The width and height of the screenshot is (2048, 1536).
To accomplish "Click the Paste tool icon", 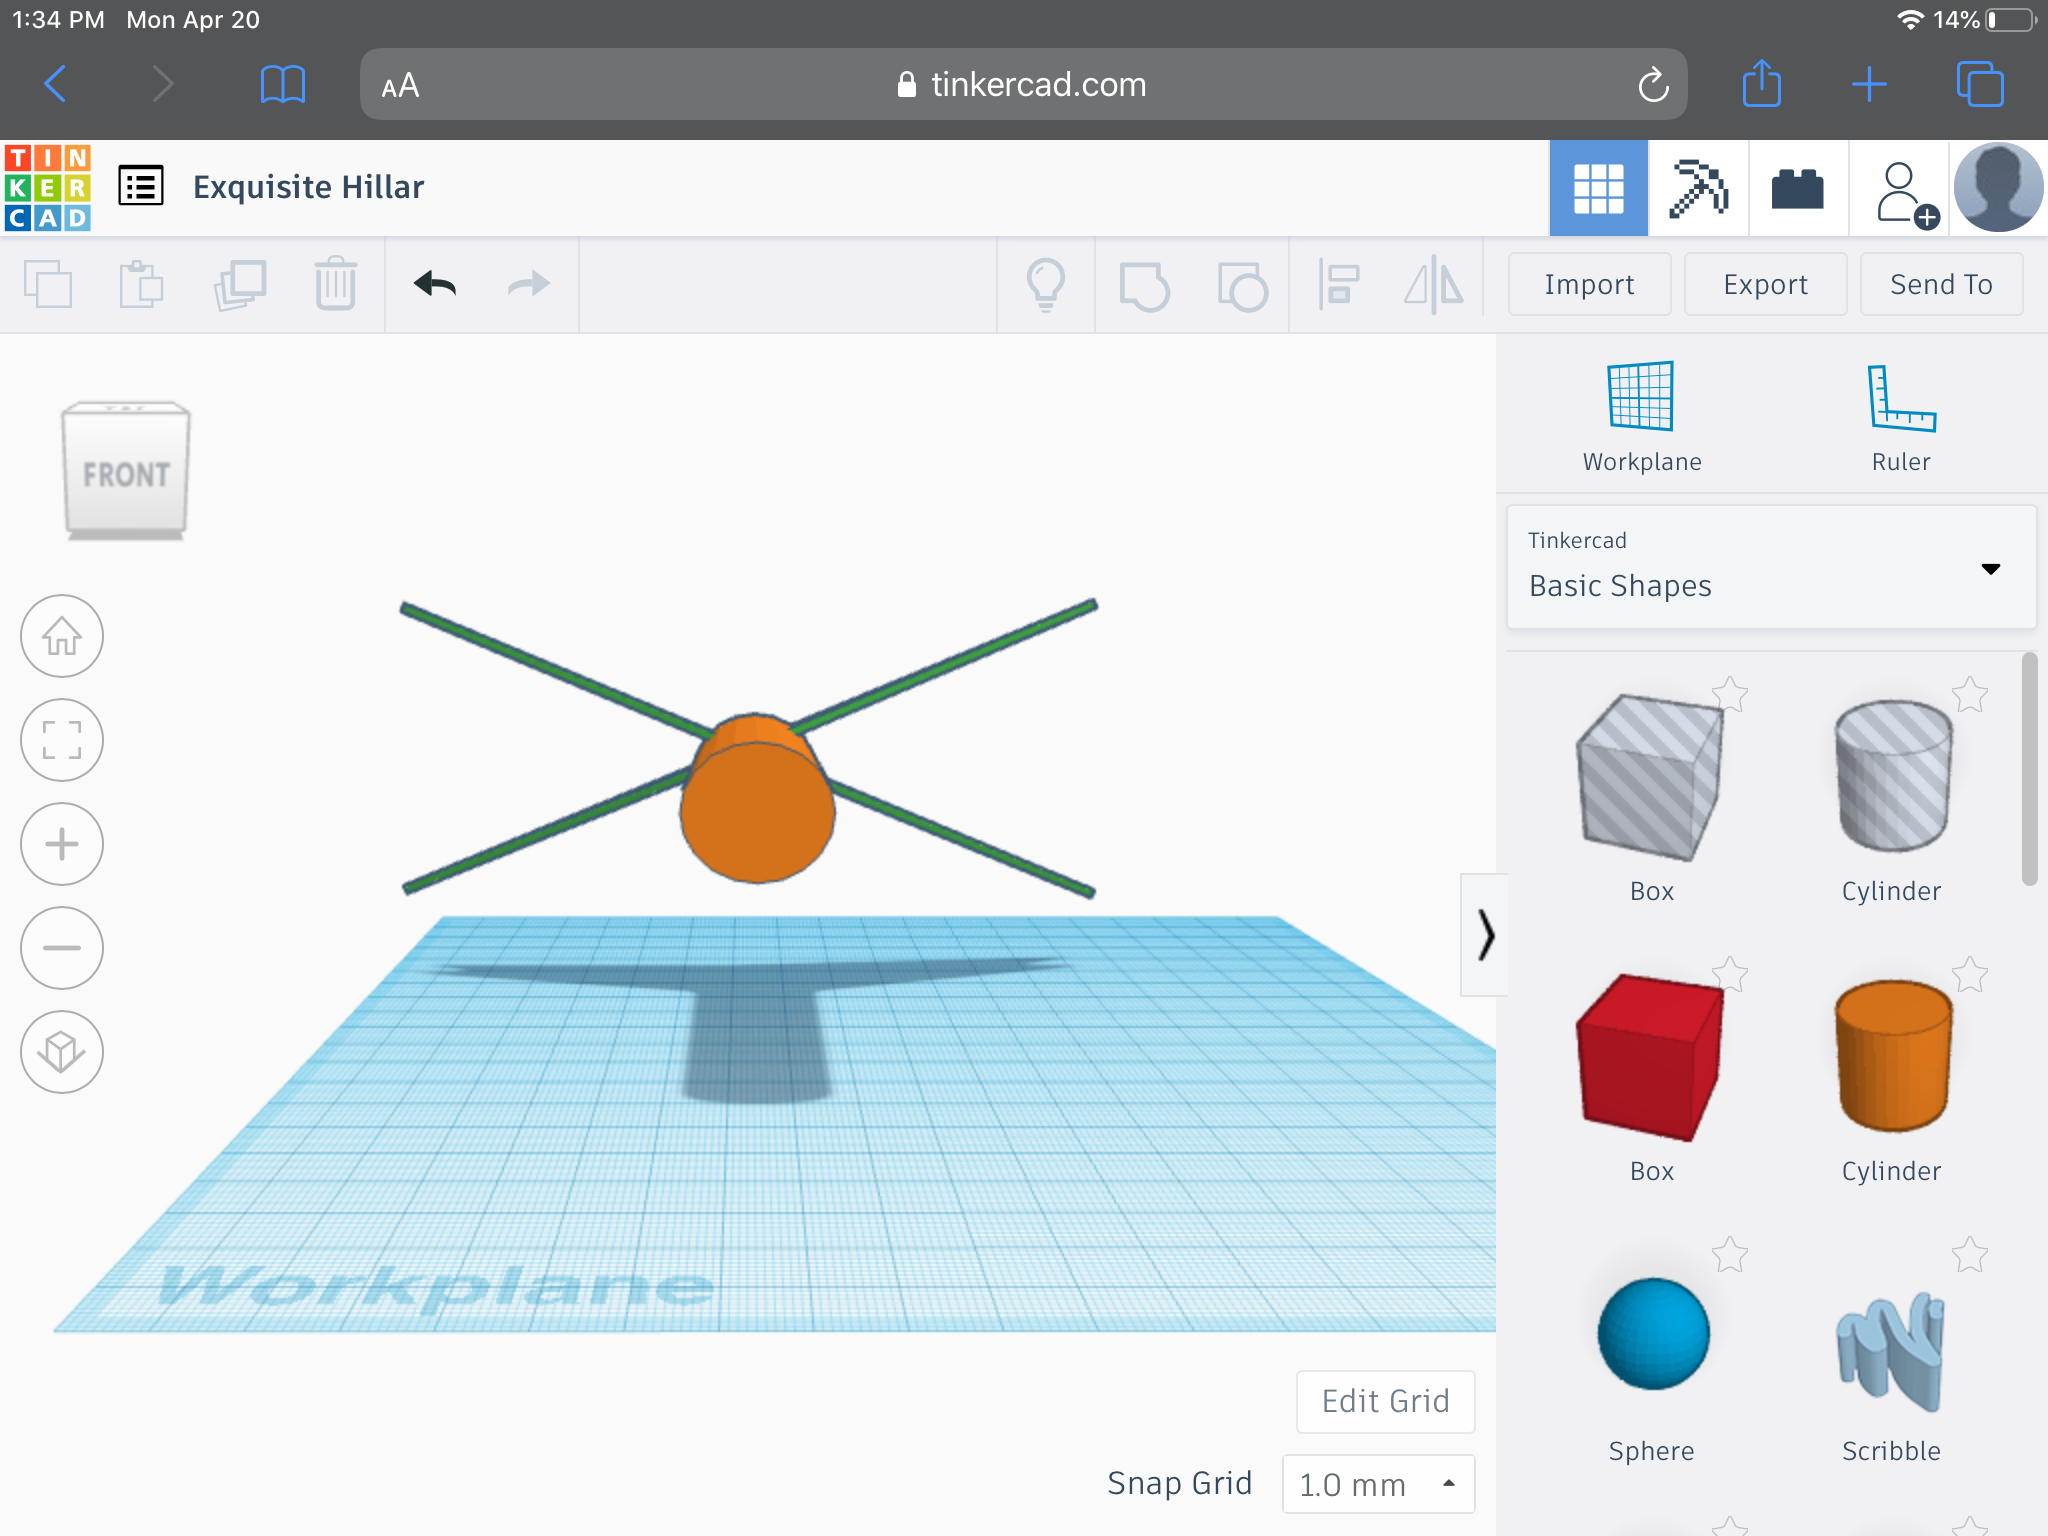I will tap(141, 284).
